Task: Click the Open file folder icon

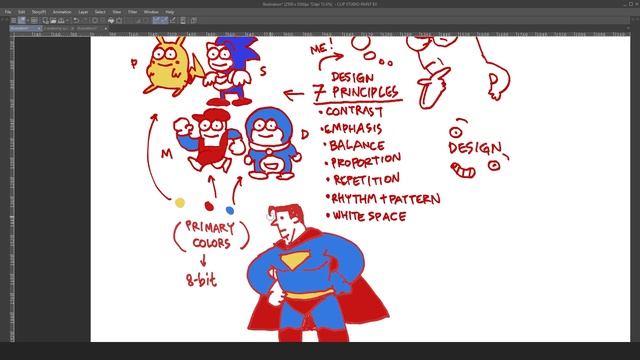Action: coord(53,20)
